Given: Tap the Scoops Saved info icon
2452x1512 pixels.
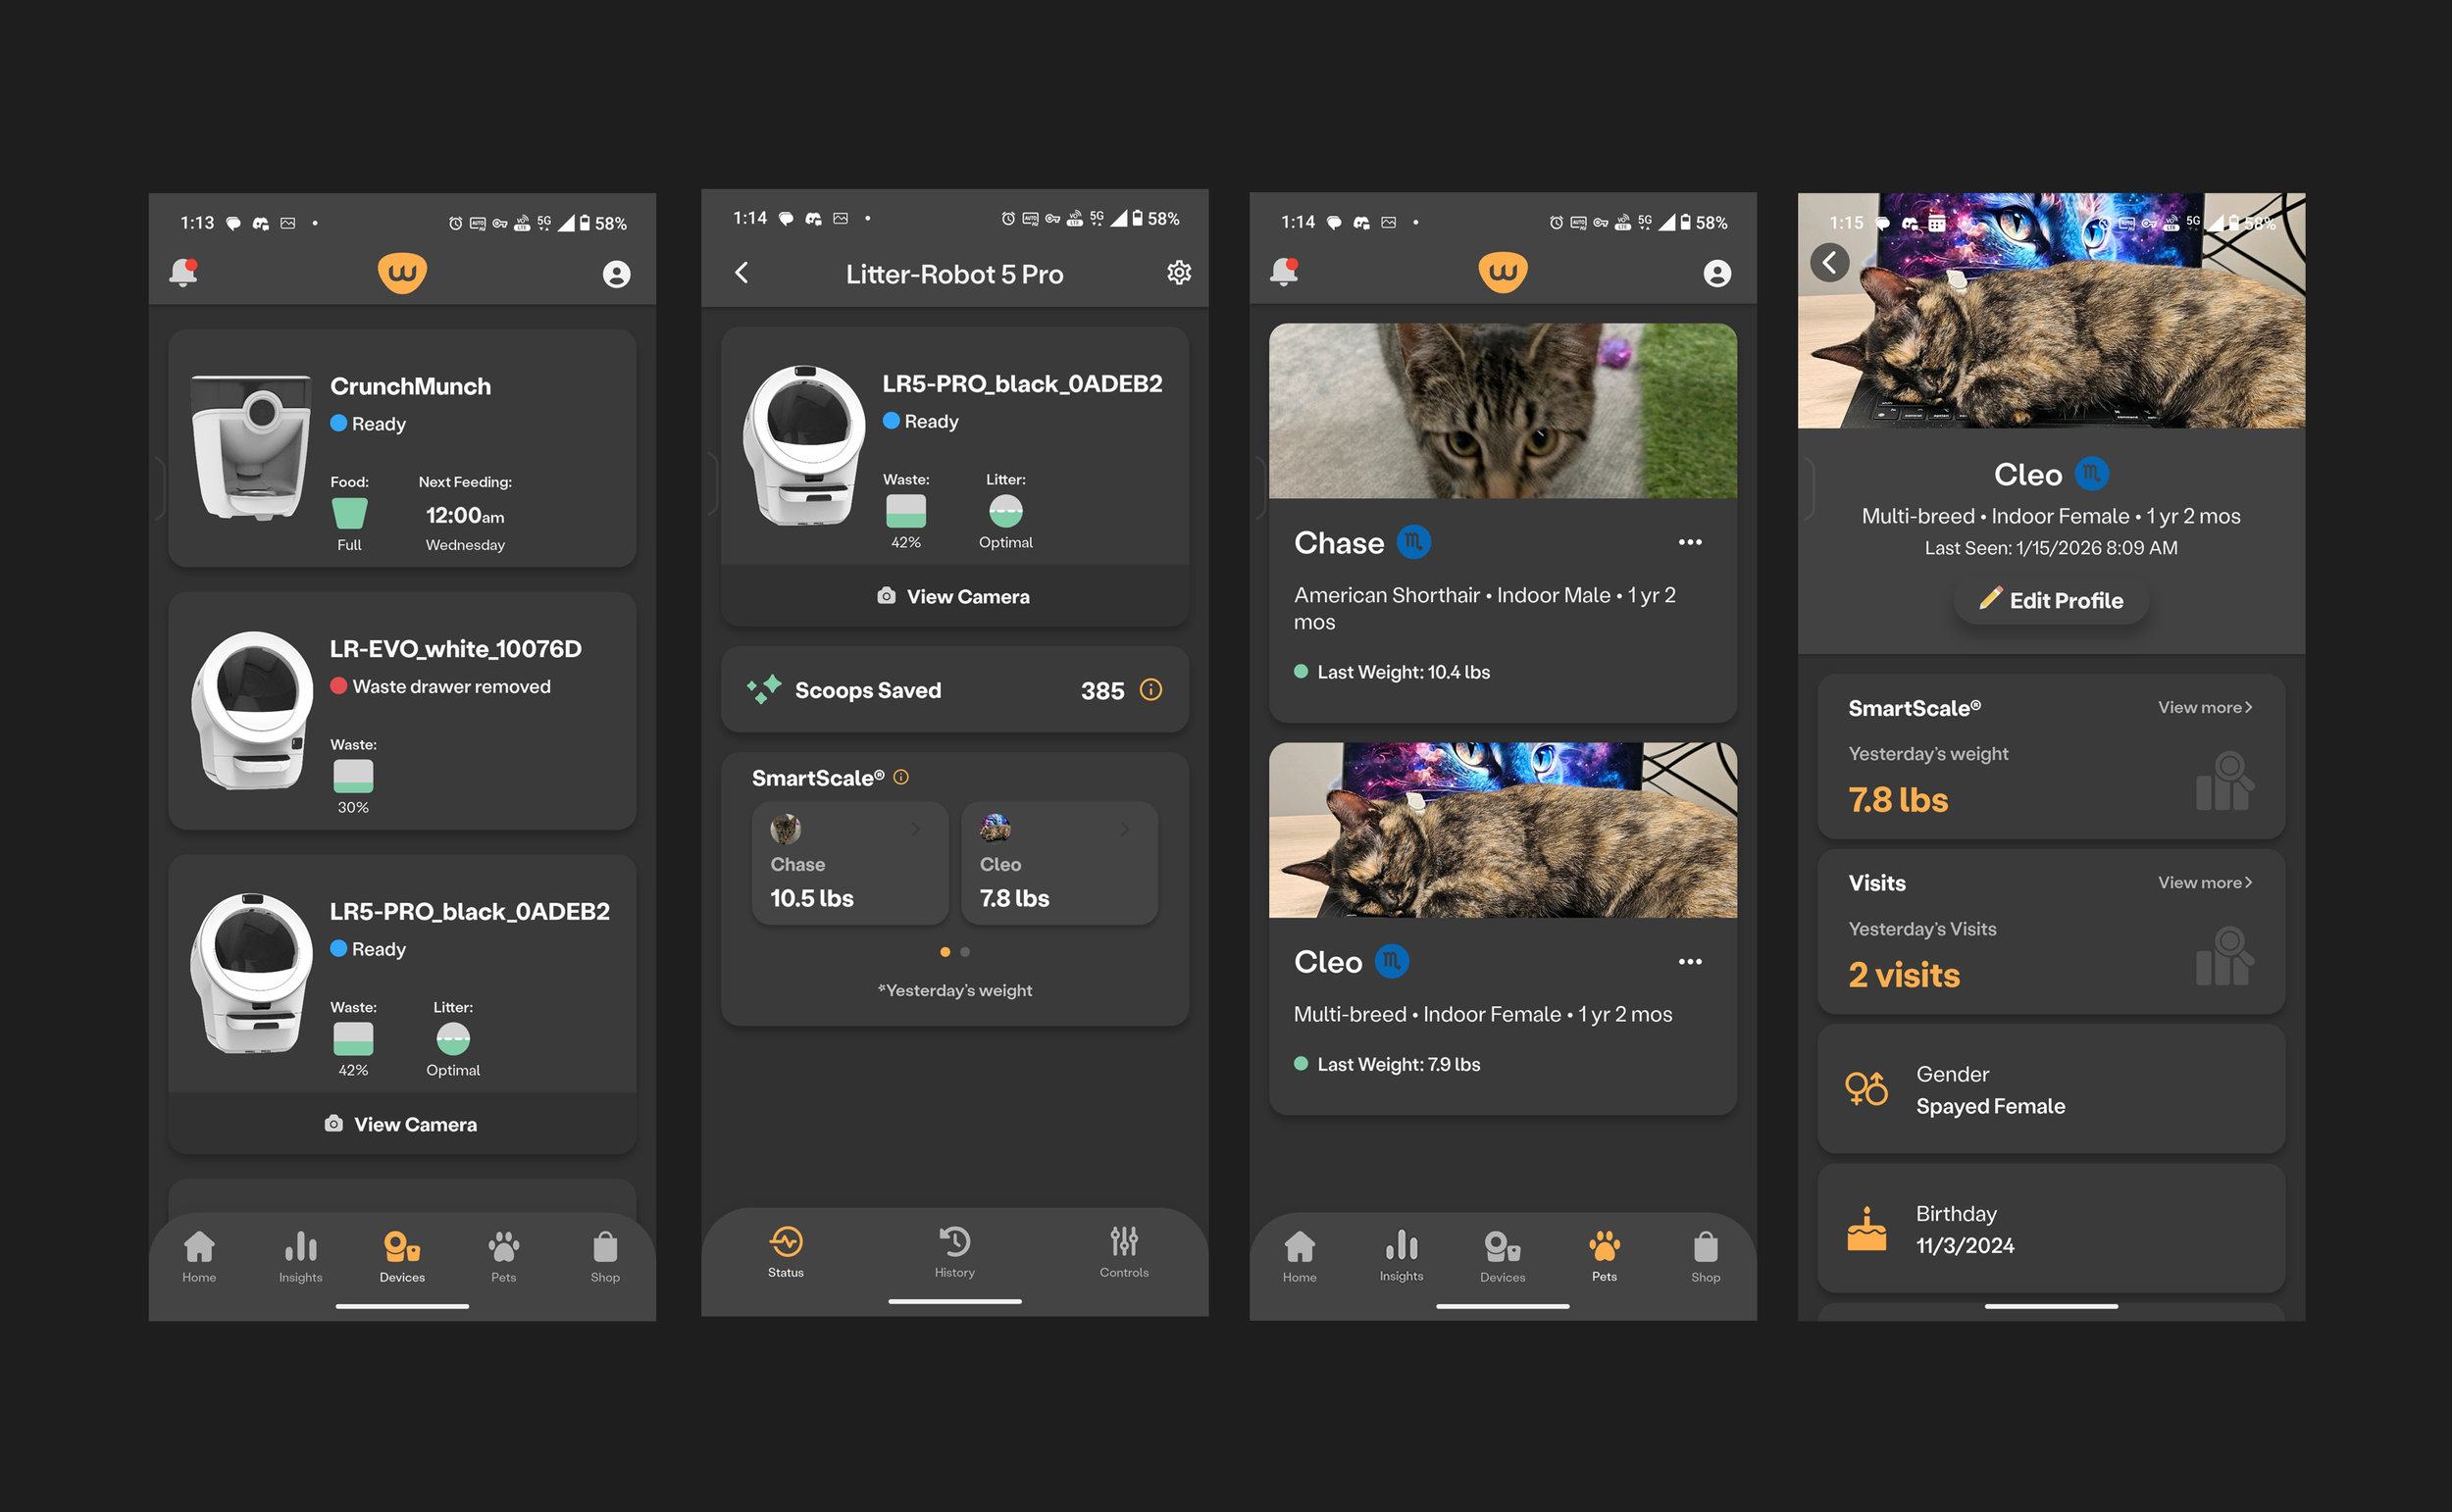Looking at the screenshot, I should 1151,690.
